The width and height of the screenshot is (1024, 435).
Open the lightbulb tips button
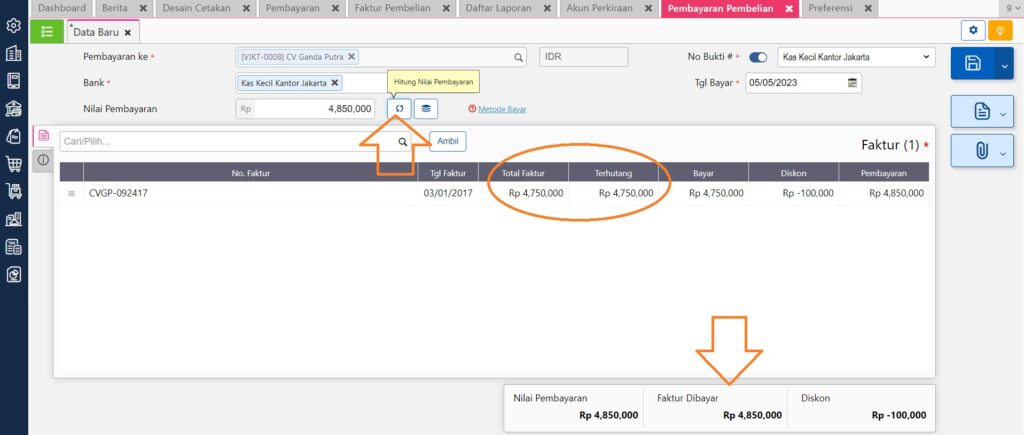997,31
